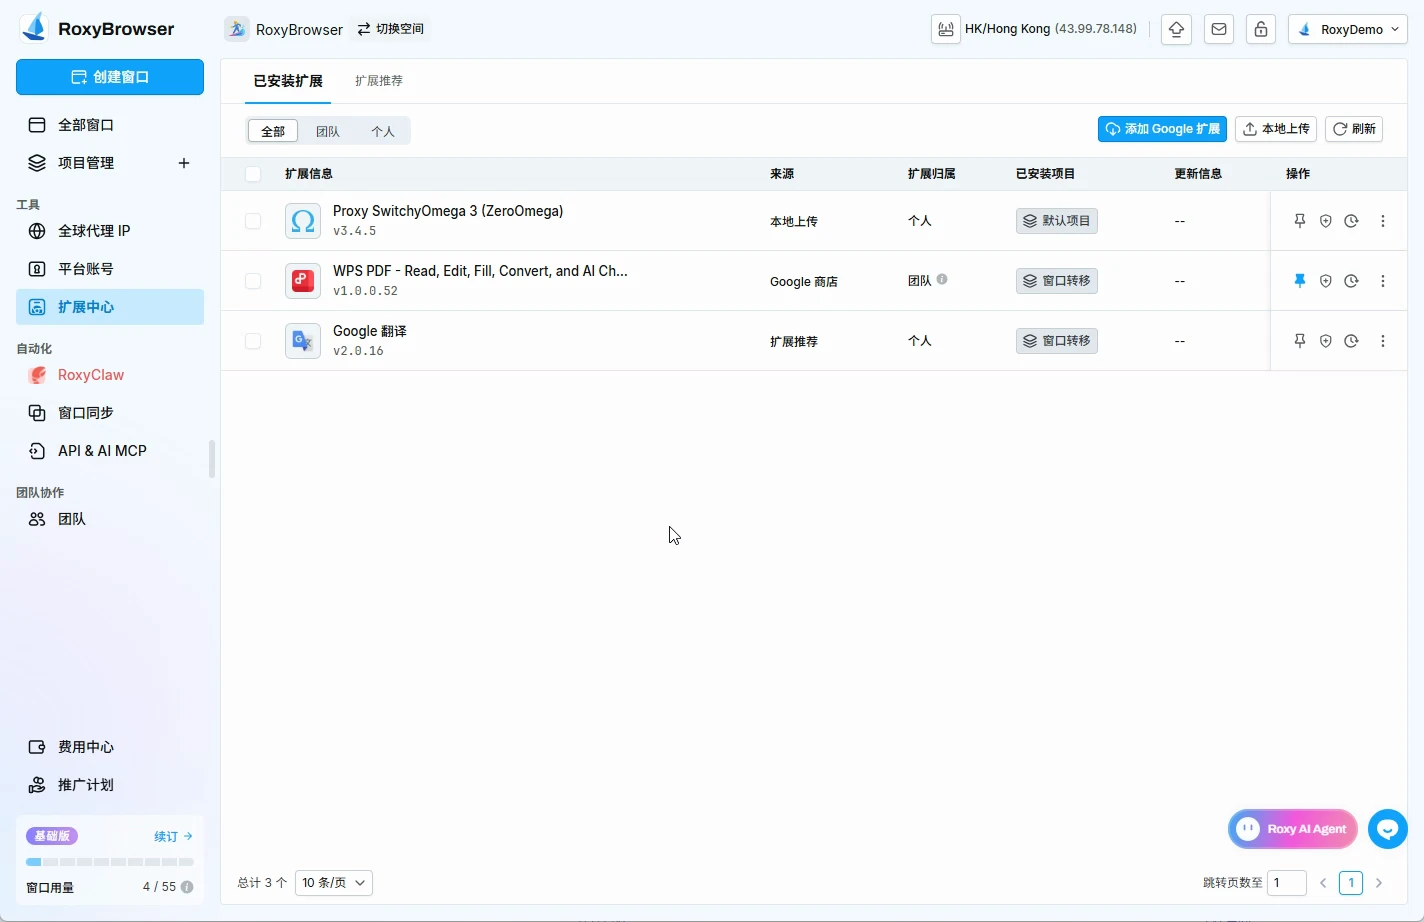Open more options for WPS PDF row

tap(1383, 281)
